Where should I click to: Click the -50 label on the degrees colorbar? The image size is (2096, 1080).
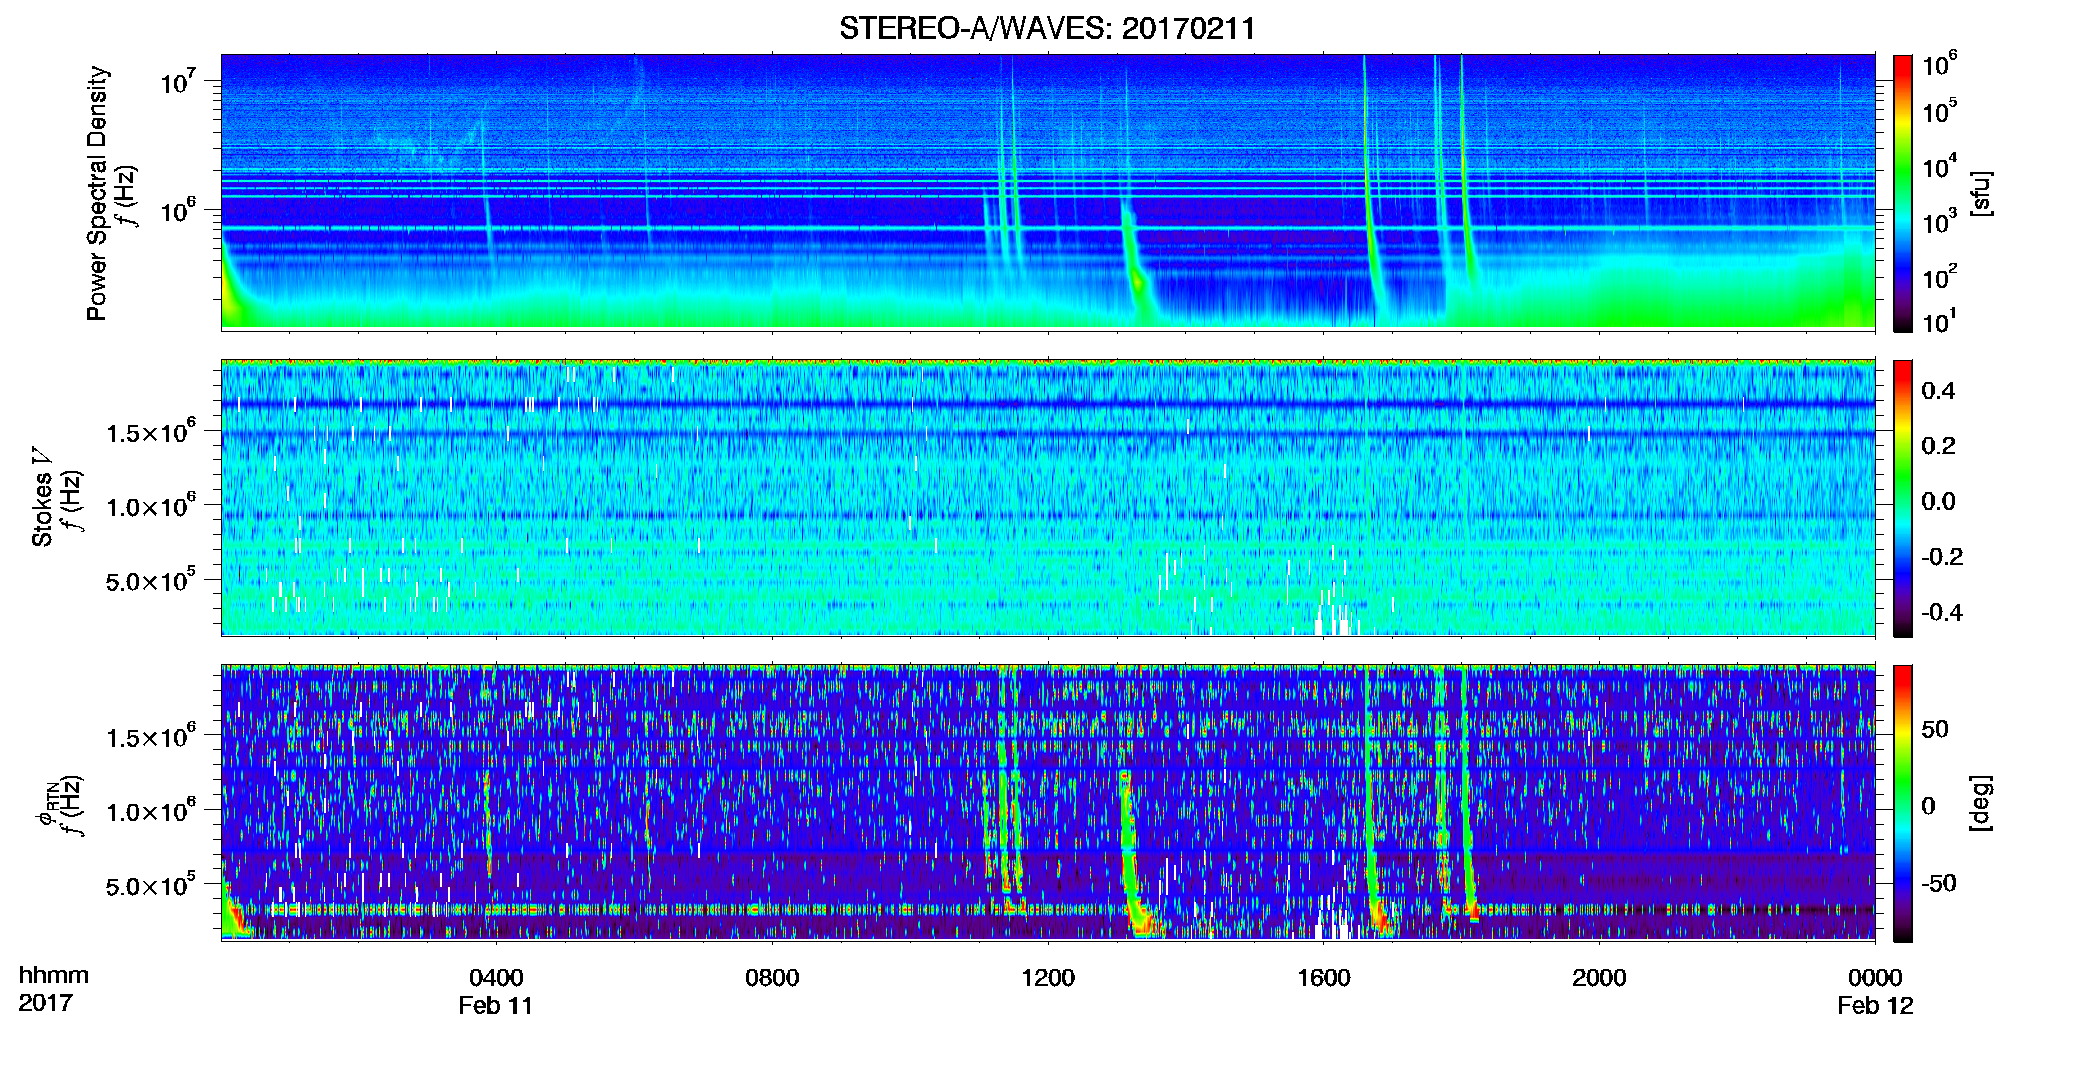tap(1939, 883)
